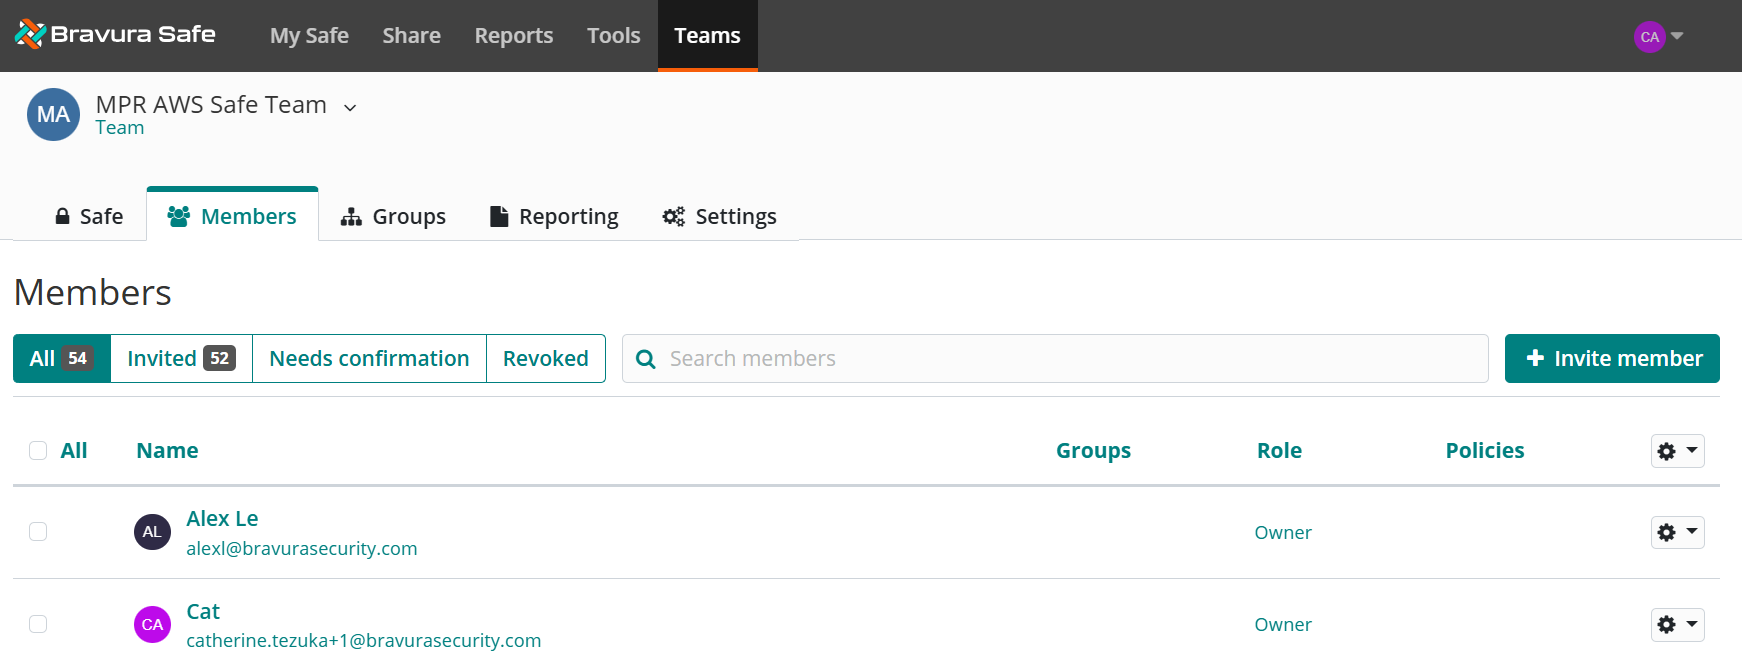Check the Alex Le row checkbox
Viewport: 1742px width, 659px height.
tap(38, 531)
